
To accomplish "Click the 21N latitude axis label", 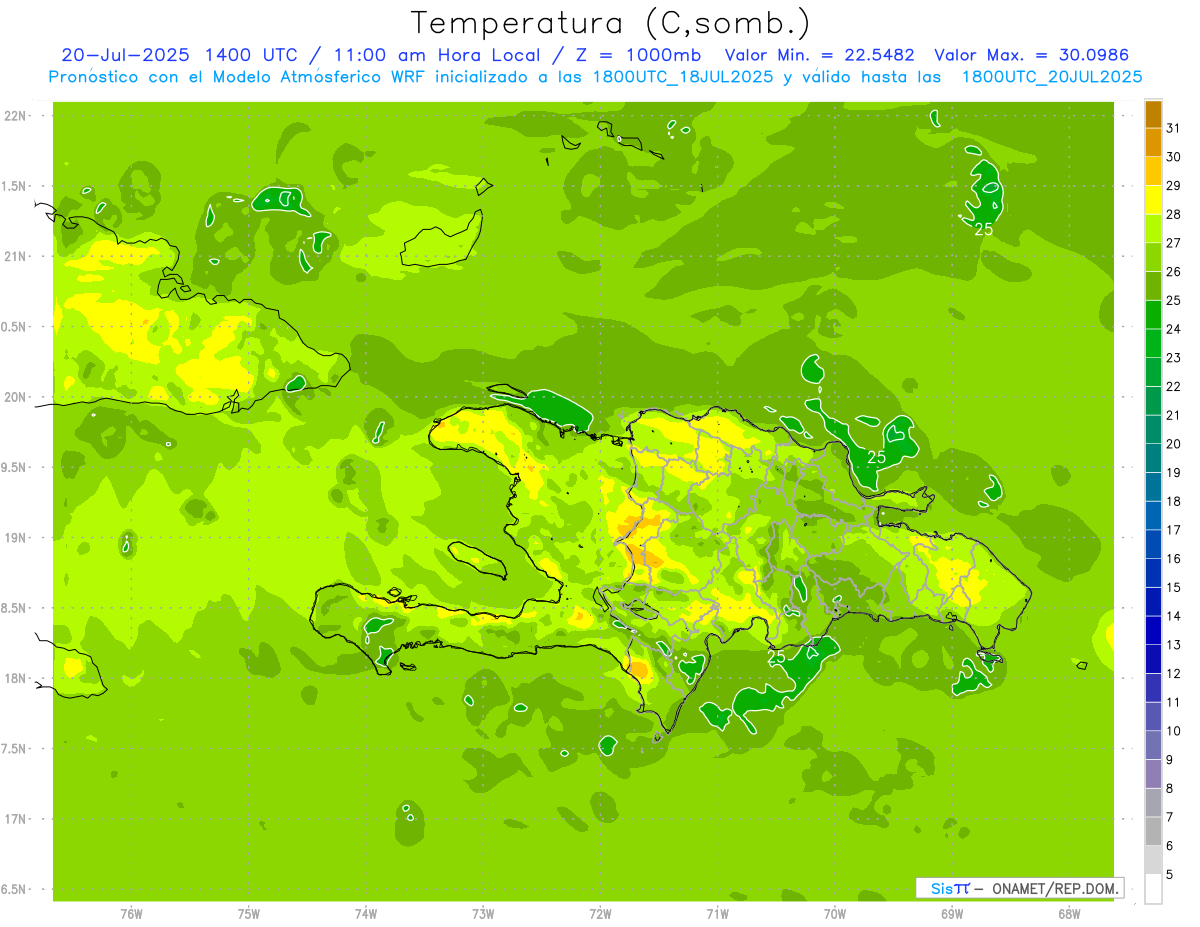I will 14,257.
